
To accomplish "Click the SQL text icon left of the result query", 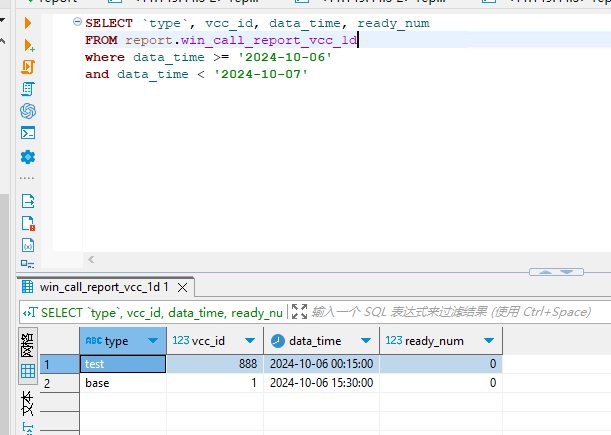I will pyautogui.click(x=30, y=313).
